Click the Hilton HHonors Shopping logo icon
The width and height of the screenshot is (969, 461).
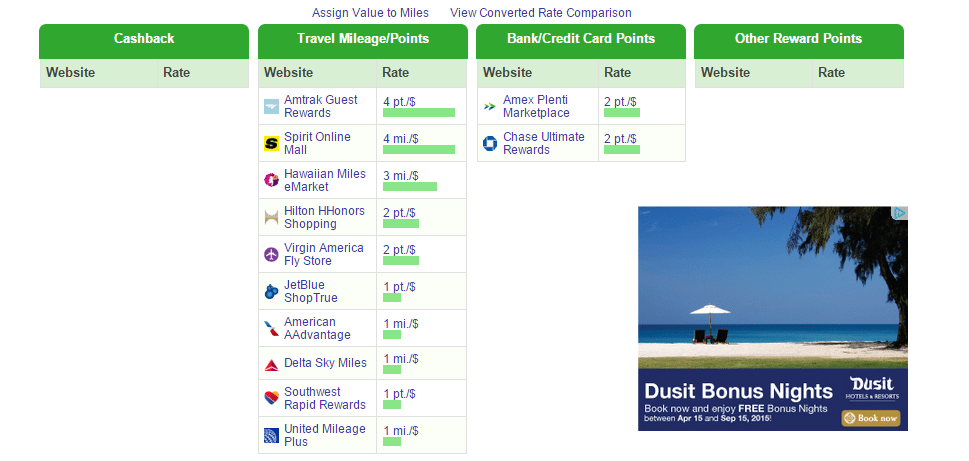(x=271, y=218)
